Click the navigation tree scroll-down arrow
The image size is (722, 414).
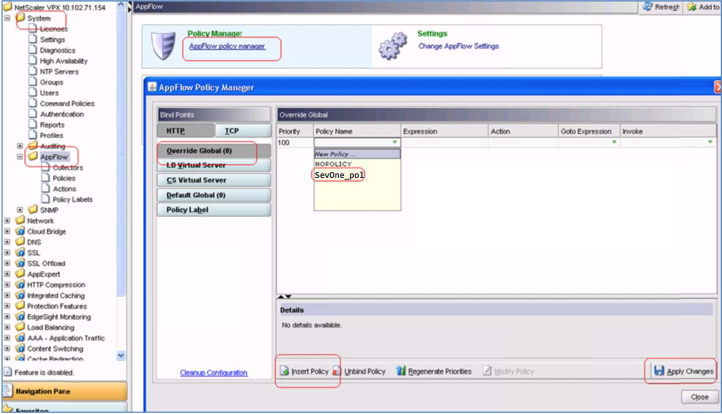(x=121, y=355)
